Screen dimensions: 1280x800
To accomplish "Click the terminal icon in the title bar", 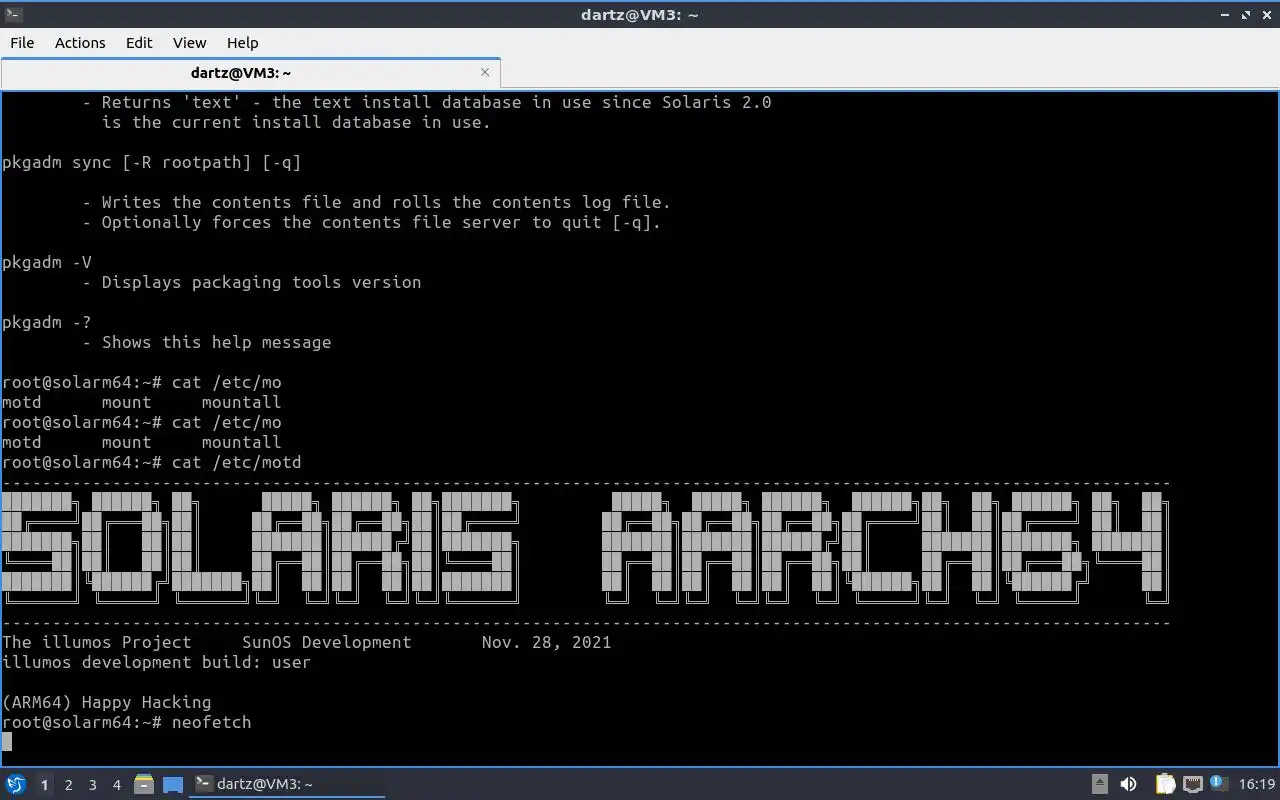I will pos(12,14).
